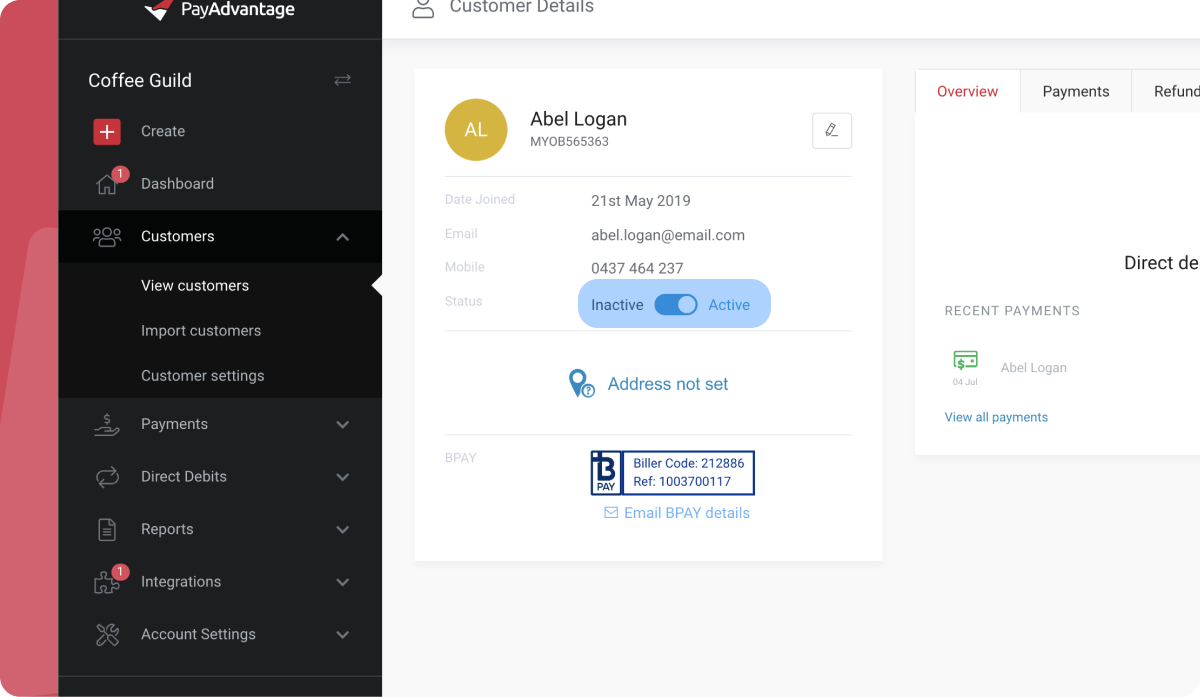Image resolution: width=1200 pixels, height=697 pixels.
Task: Click the AL avatar circle
Action: click(x=476, y=130)
